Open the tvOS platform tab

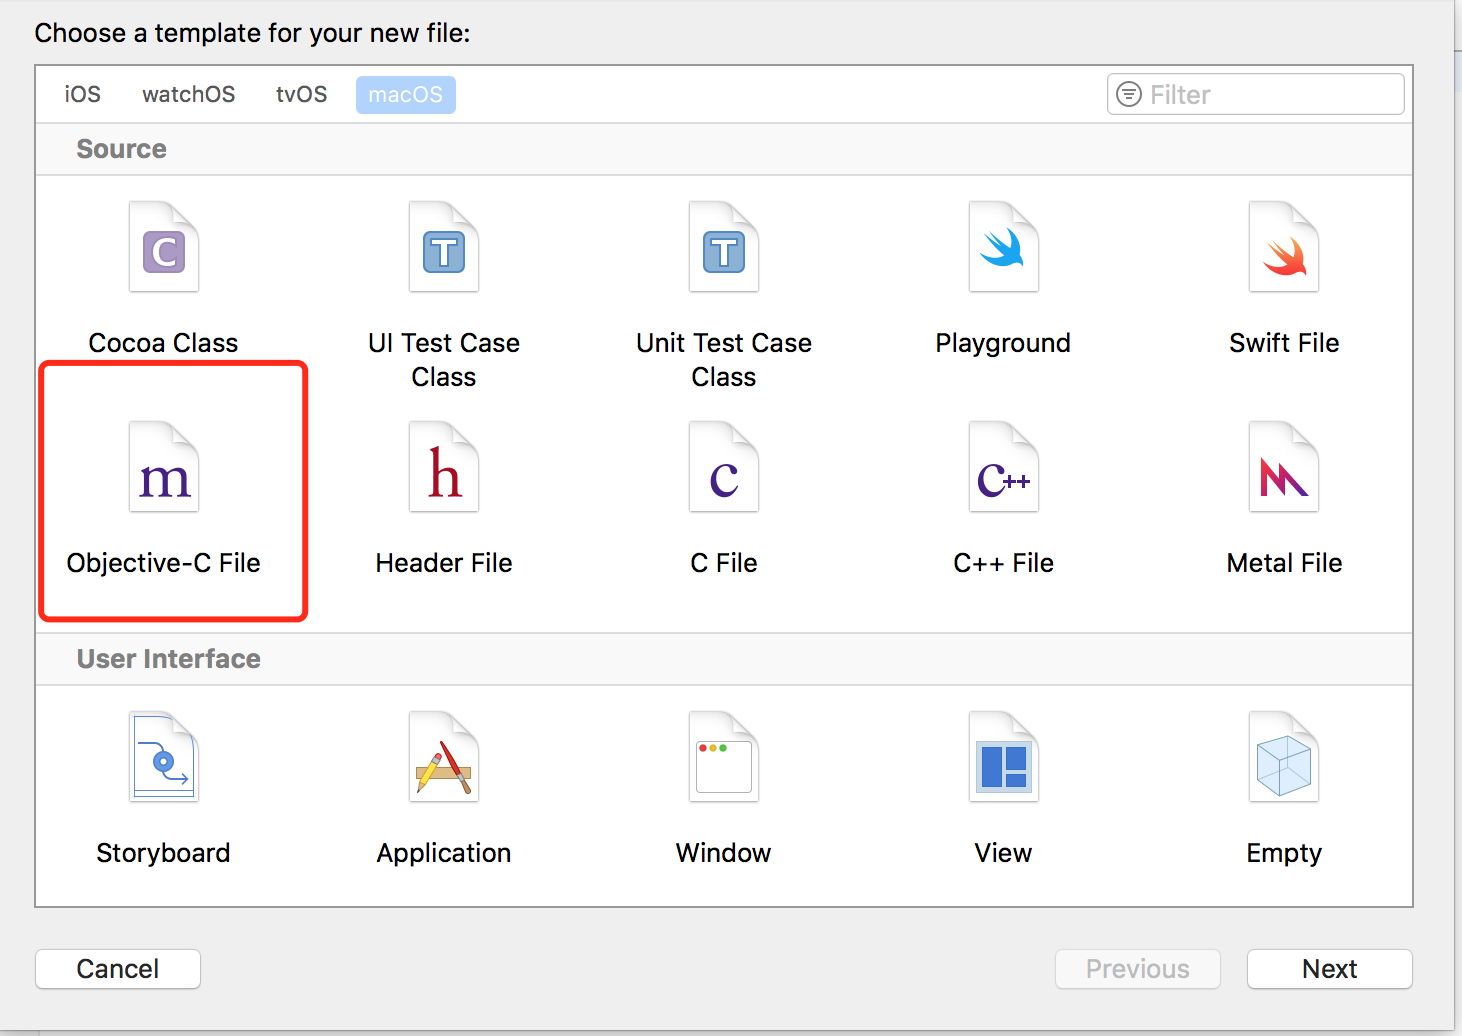click(302, 94)
